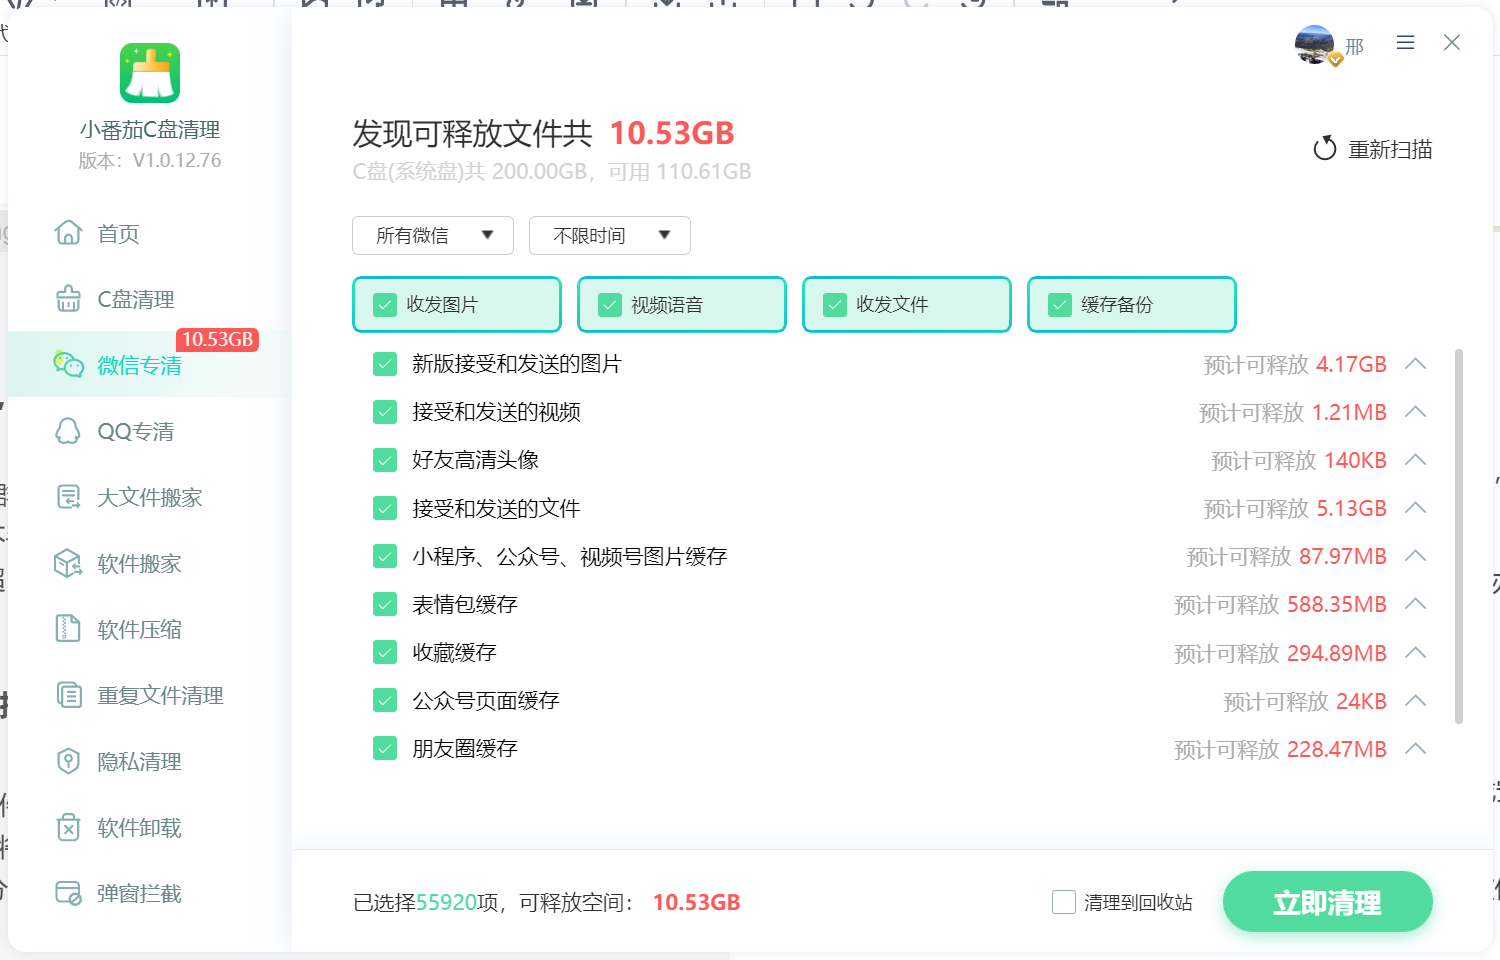1500x960 pixels.
Task: Click the 软件搬家 cube icon
Action: click(x=68, y=563)
